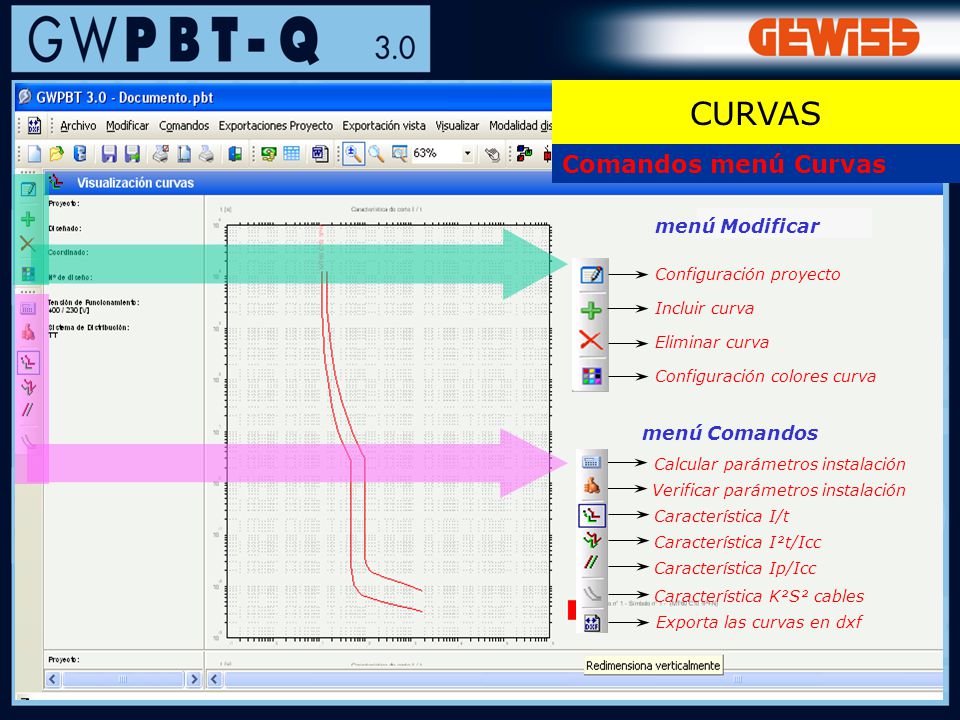Click the 'TT' distribution system value
The width and height of the screenshot is (960, 720).
click(x=53, y=336)
